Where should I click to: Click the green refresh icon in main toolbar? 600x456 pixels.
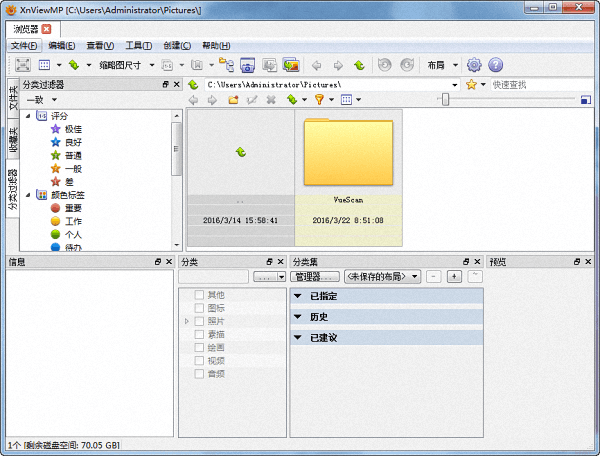pos(74,65)
